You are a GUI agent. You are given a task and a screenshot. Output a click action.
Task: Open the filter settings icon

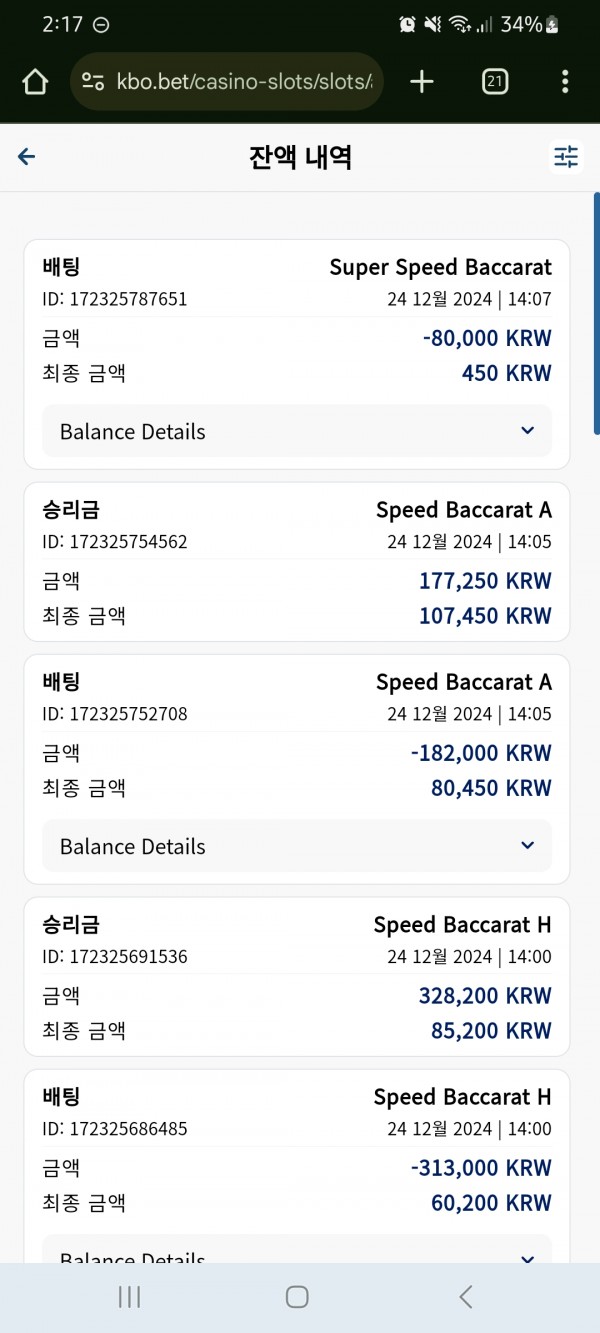click(x=566, y=157)
